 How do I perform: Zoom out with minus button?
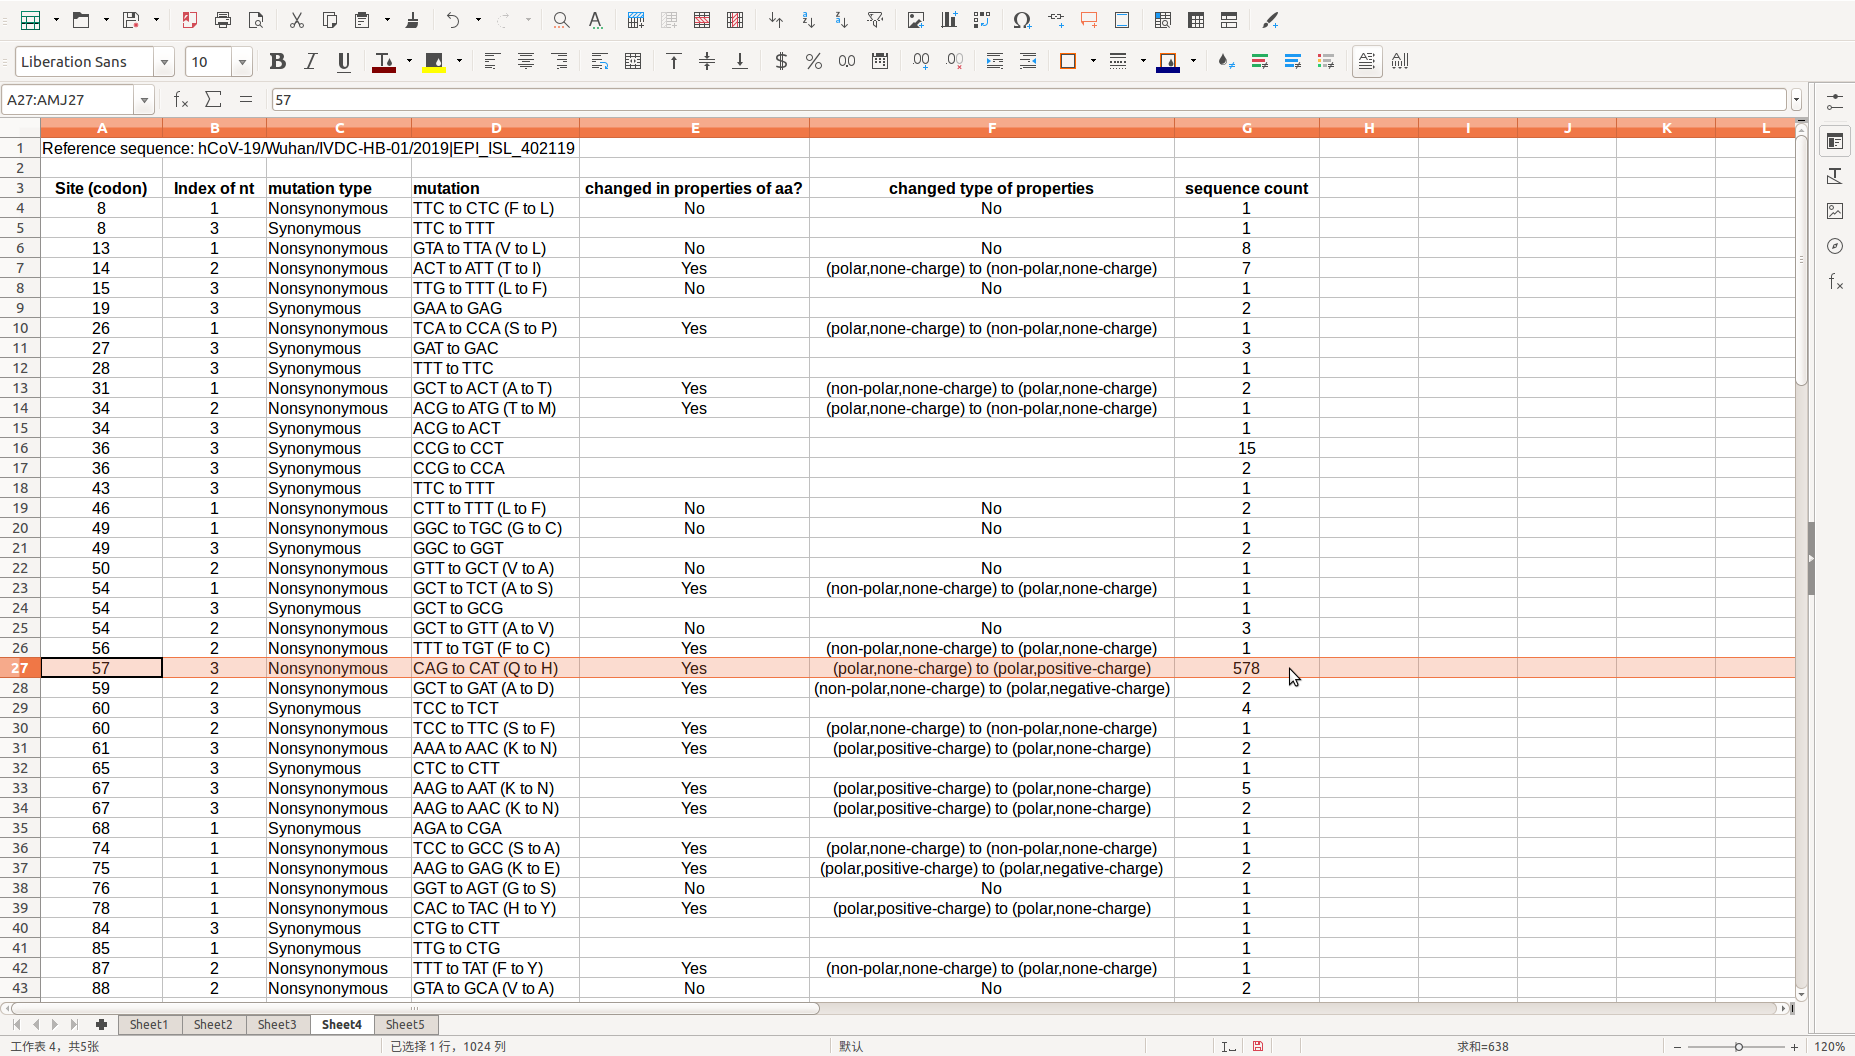(x=1677, y=1046)
